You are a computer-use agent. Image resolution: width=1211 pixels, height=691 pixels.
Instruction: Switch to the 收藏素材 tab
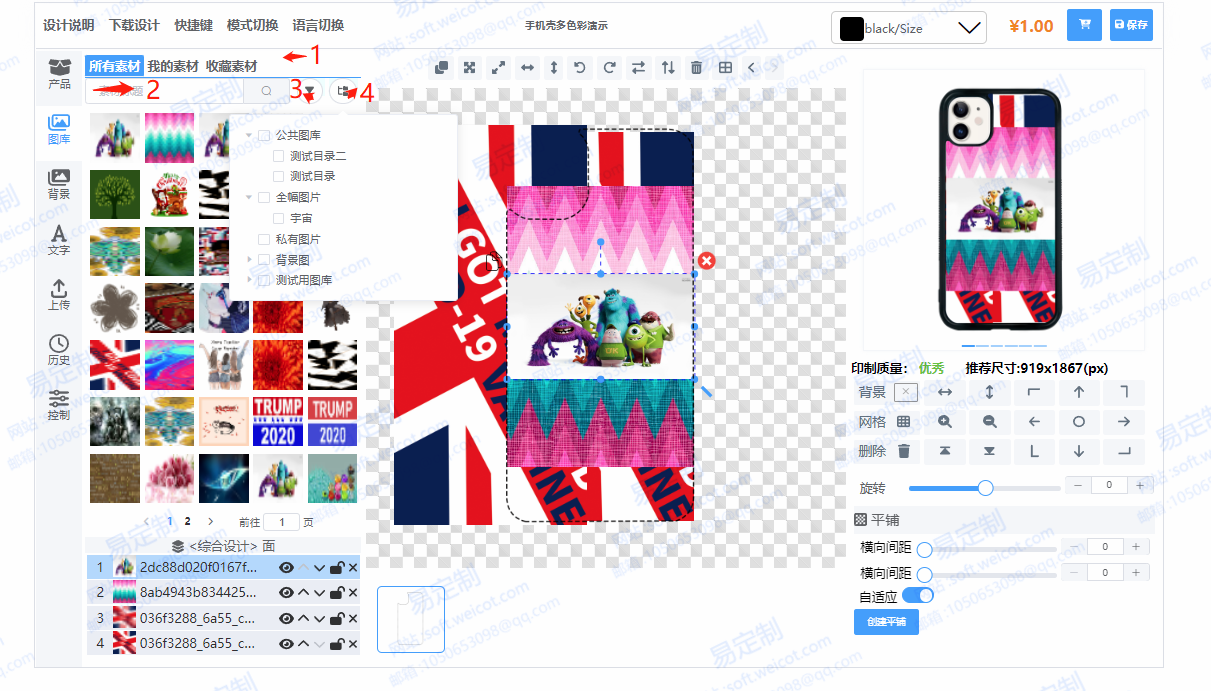click(x=231, y=66)
